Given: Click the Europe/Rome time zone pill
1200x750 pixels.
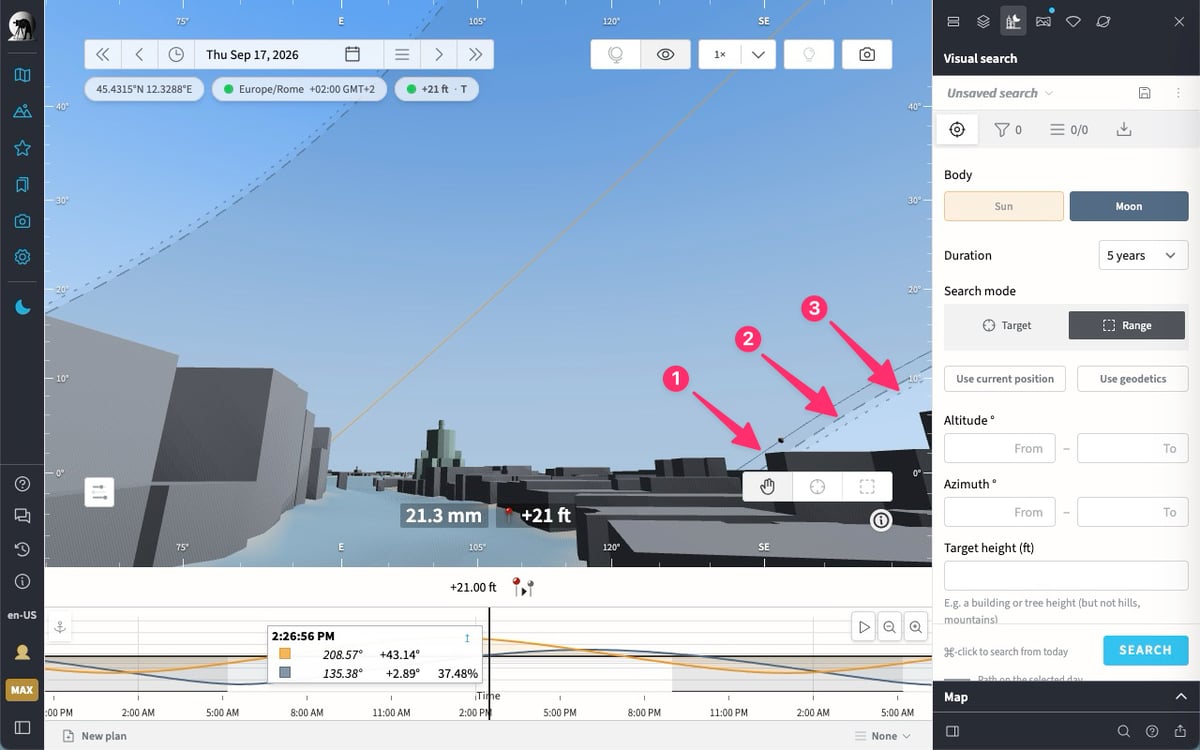Looking at the screenshot, I should point(299,89).
